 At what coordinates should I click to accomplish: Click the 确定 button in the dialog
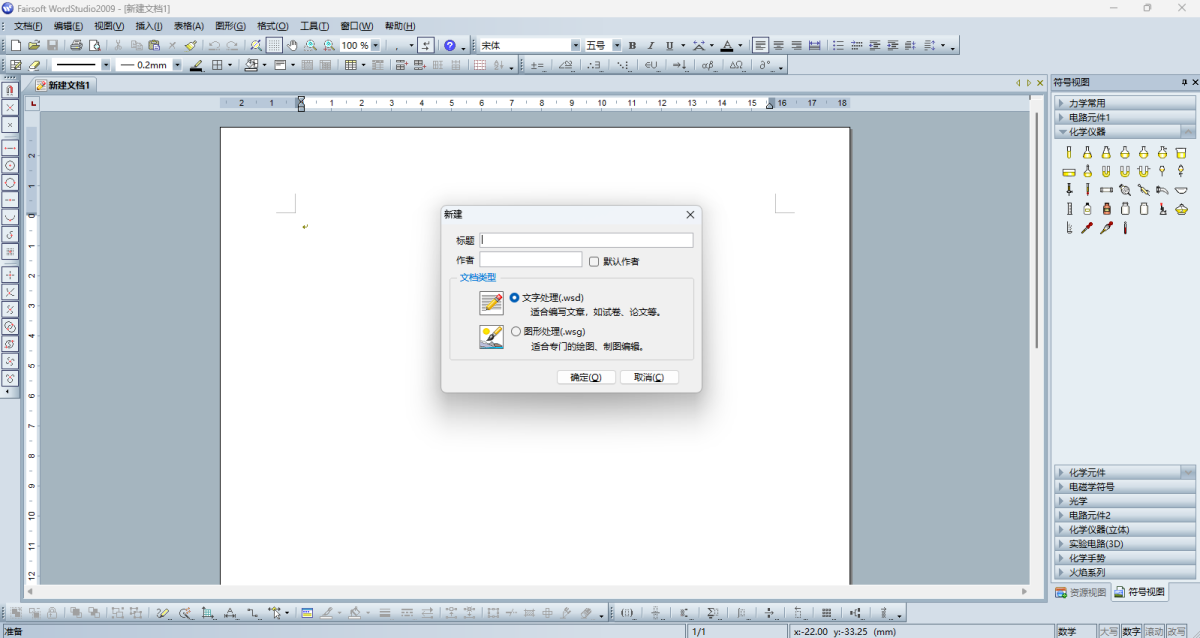point(585,377)
